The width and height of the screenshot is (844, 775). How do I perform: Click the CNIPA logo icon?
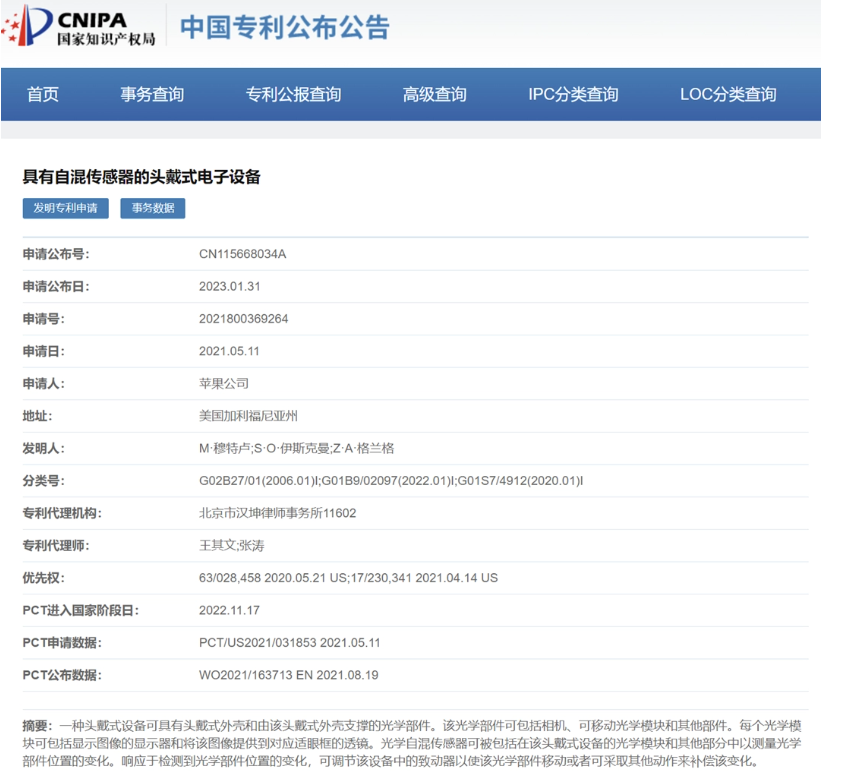tap(80, 27)
